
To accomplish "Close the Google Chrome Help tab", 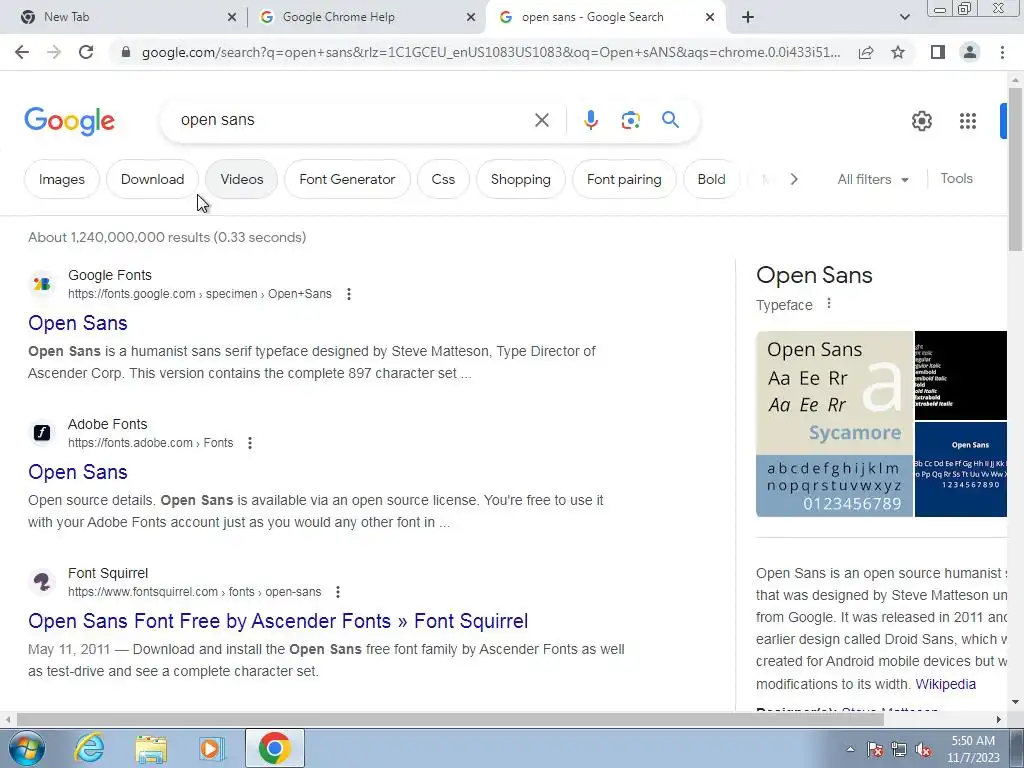I will pyautogui.click(x=470, y=18).
